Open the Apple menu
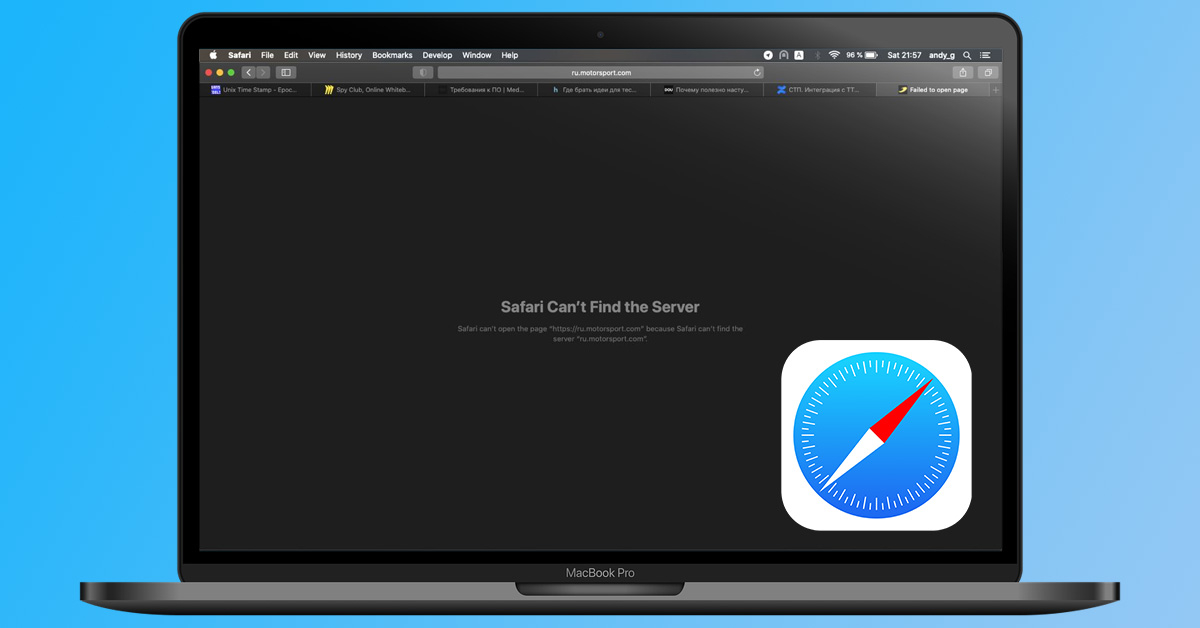The height and width of the screenshot is (628, 1200). coord(213,55)
